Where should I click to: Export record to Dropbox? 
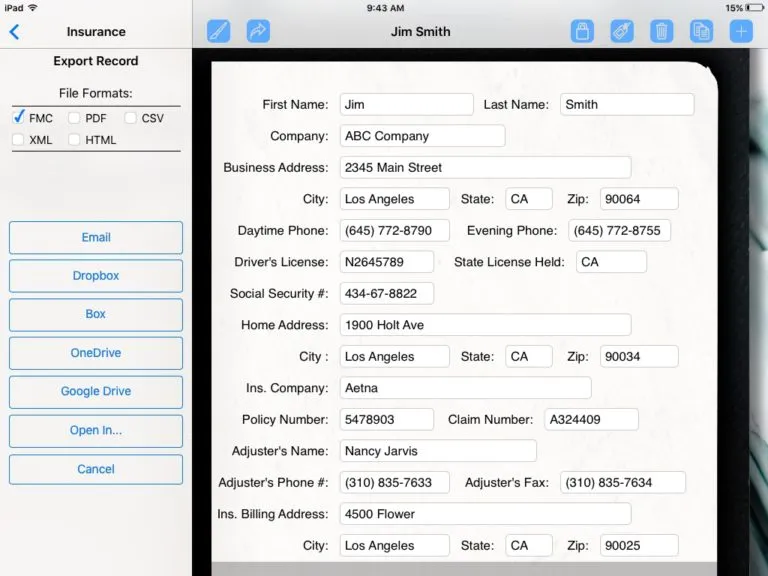[x=96, y=276]
